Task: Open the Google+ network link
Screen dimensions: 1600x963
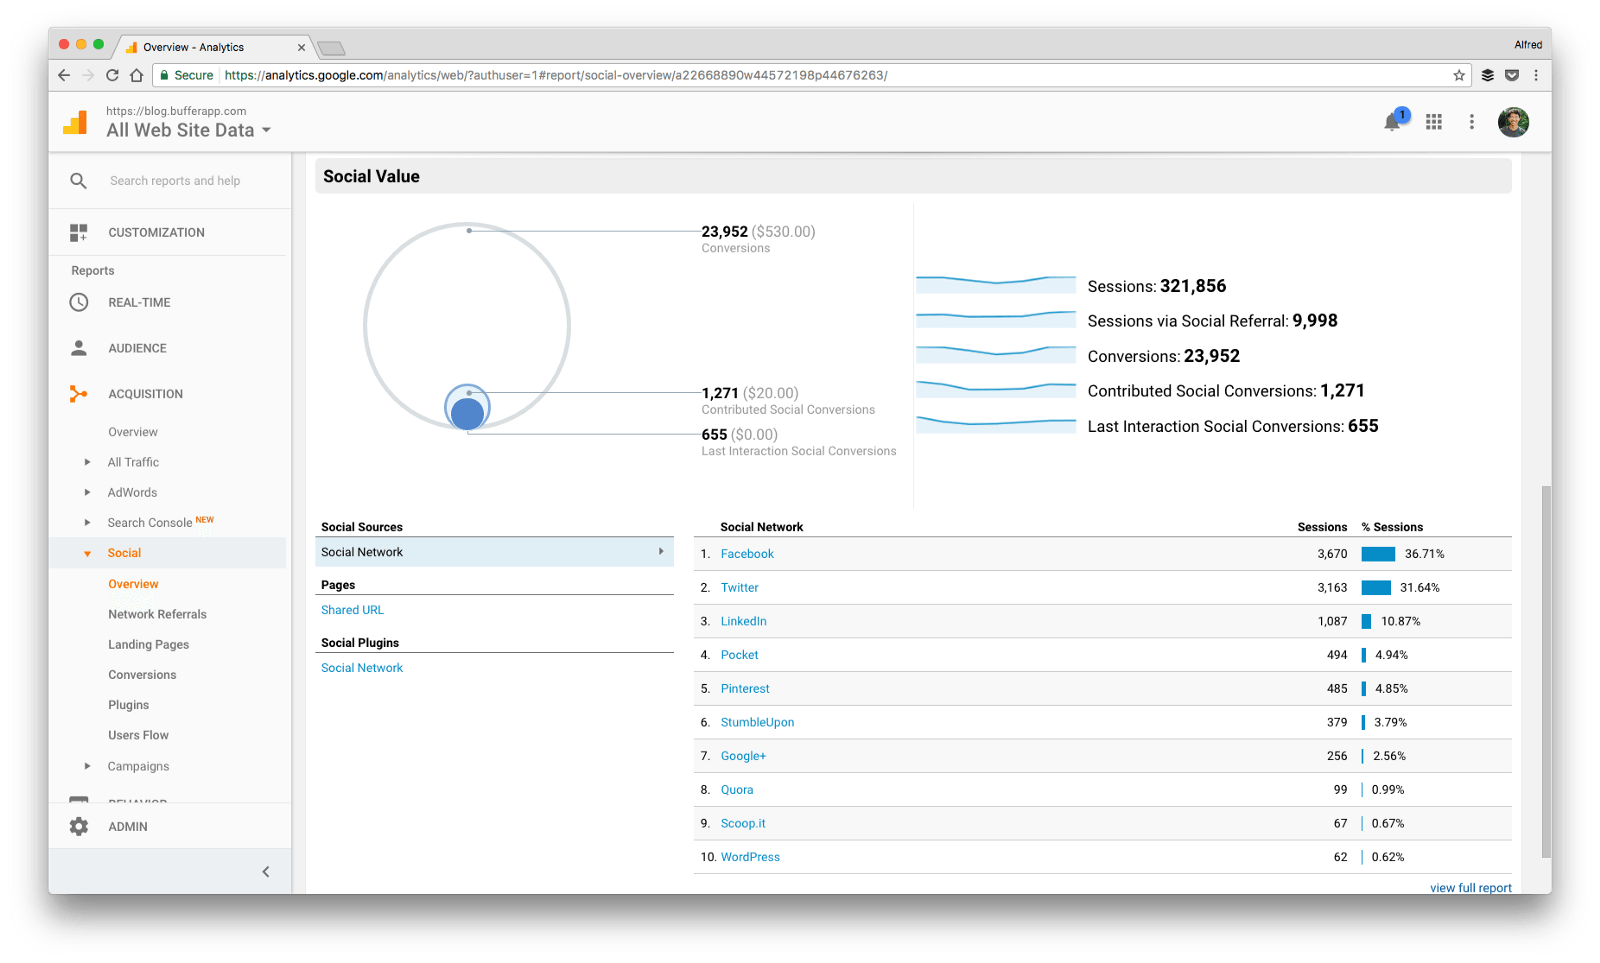Action: 743,756
